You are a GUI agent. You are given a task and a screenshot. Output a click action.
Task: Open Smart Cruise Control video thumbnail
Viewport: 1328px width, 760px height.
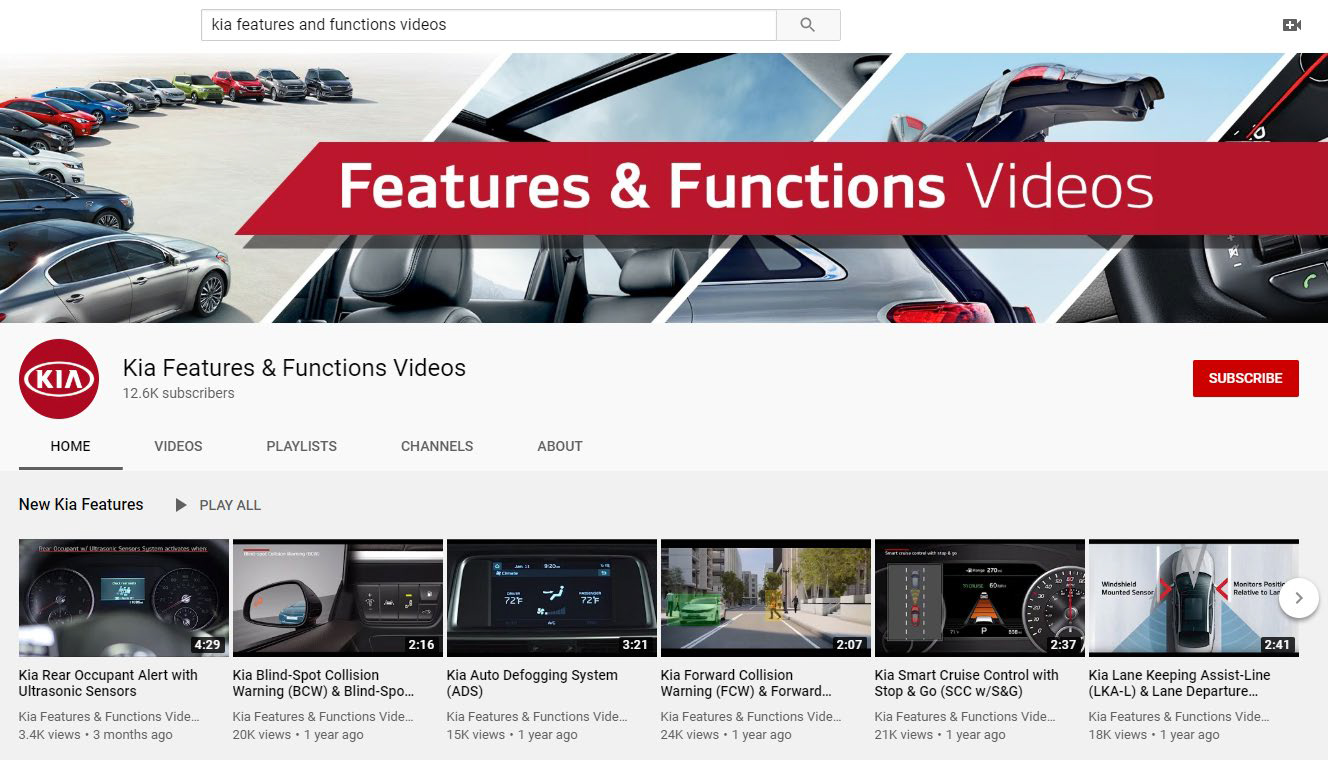point(980,598)
